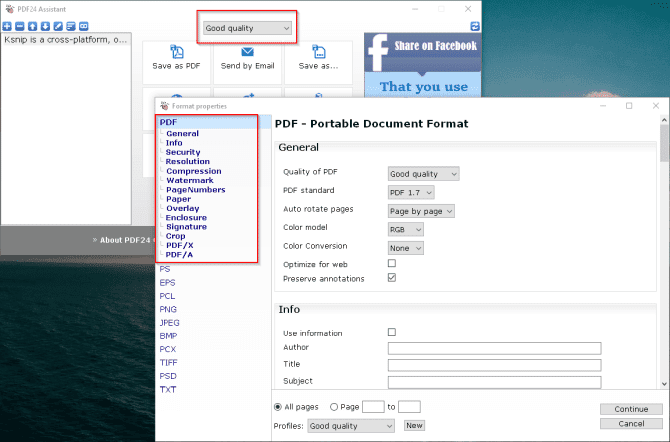Screen dimensions: 670x442
Task: Select Signature under PDF tree
Action: 186,227
